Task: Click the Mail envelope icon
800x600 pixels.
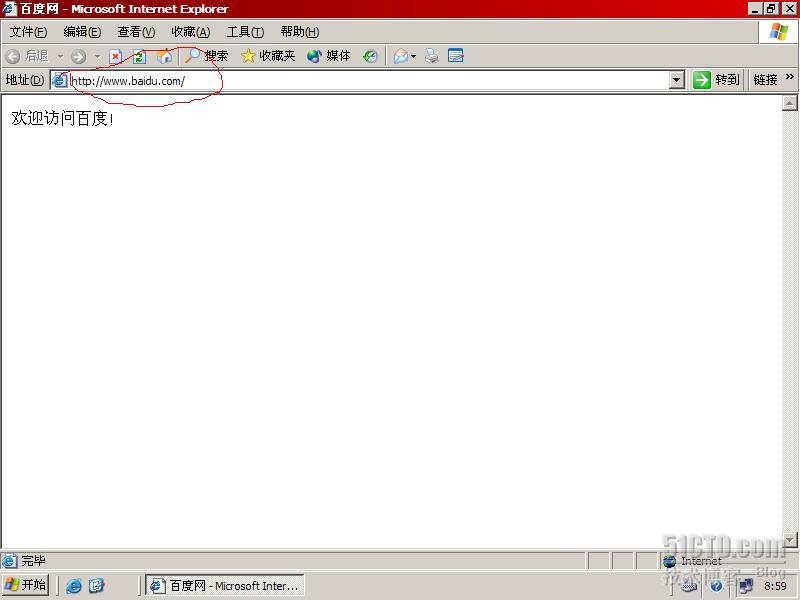Action: (401, 56)
